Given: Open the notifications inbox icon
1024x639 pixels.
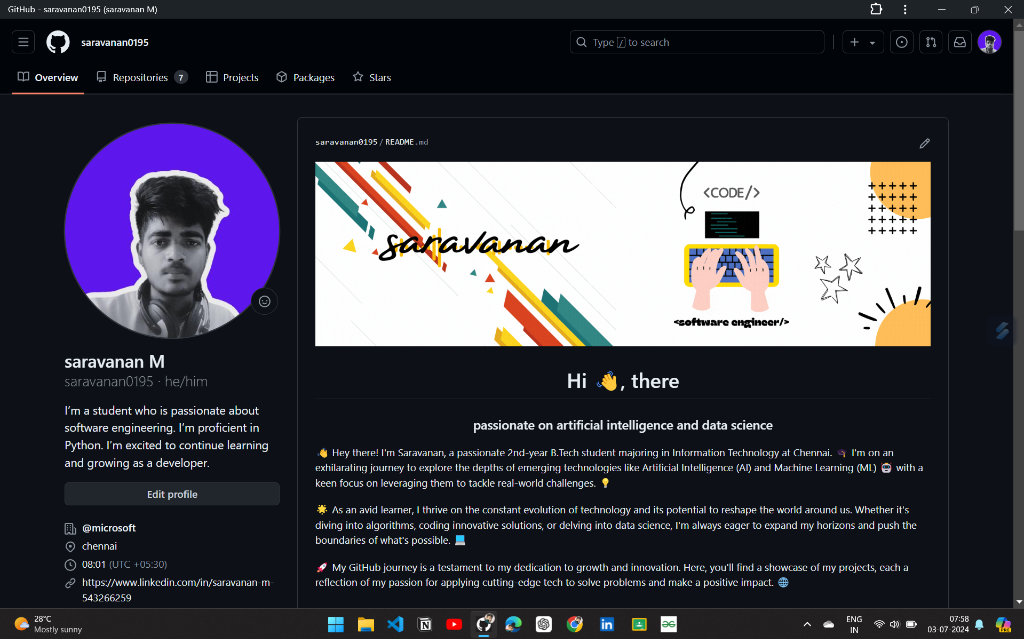Looking at the screenshot, I should (959, 42).
